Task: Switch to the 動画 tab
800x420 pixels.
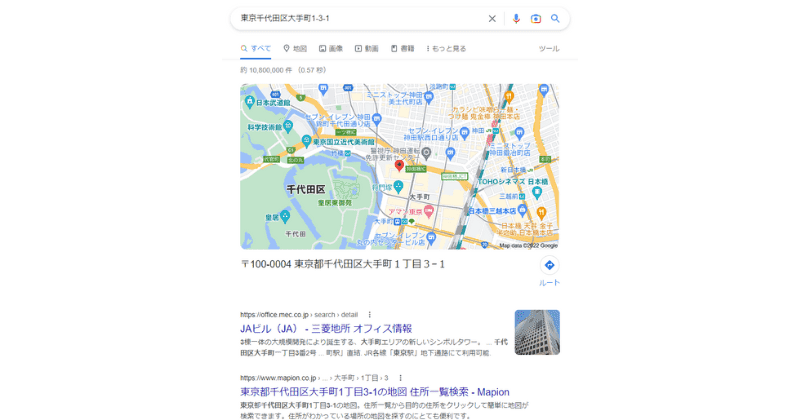Action: (366, 49)
